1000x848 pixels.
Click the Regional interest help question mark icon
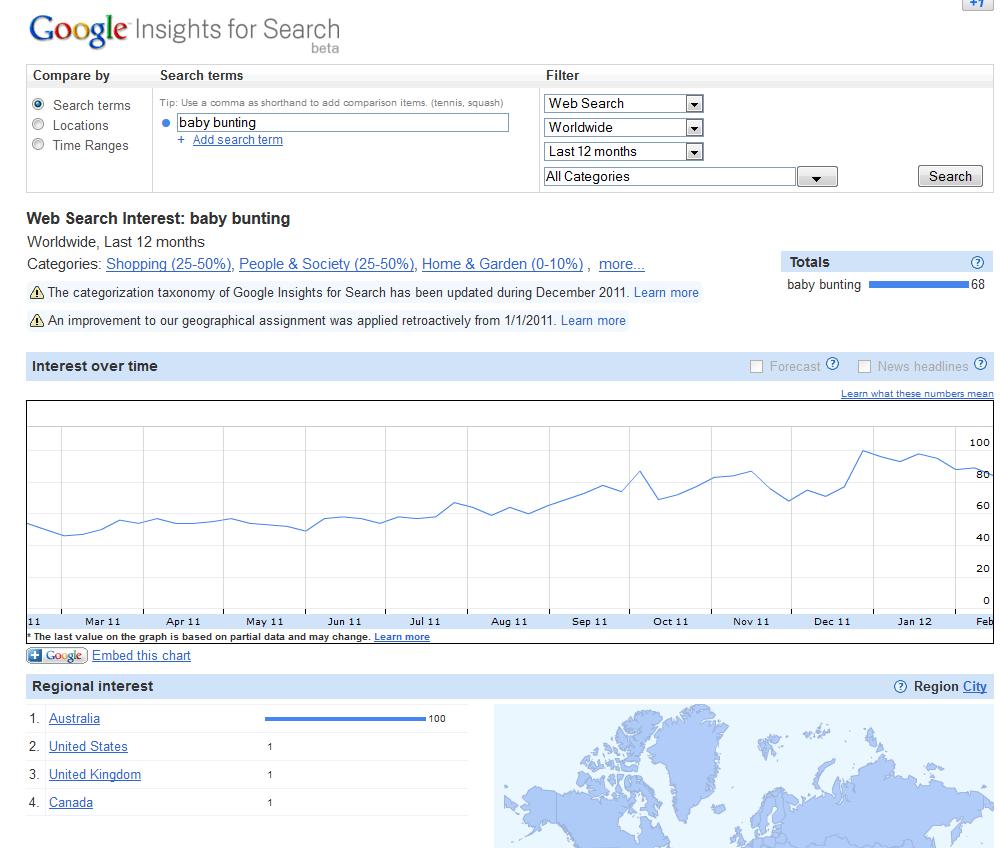pos(900,686)
